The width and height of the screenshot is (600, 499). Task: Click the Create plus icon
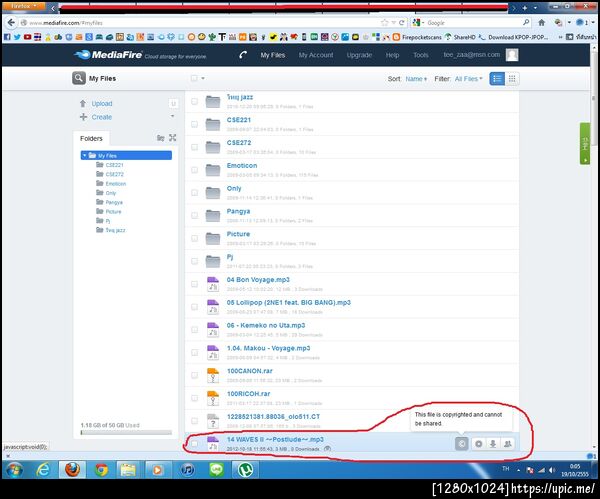[x=83, y=117]
